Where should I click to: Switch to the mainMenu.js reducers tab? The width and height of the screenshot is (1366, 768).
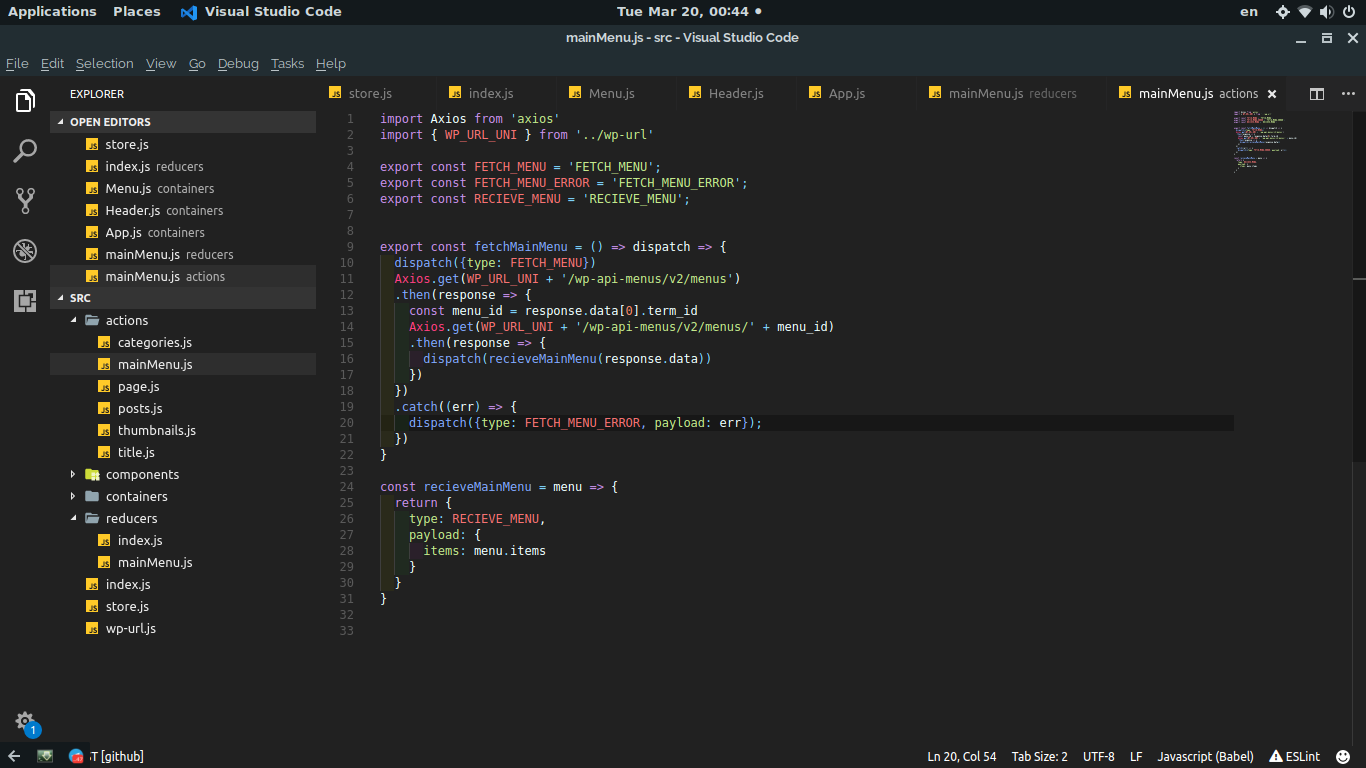[1013, 94]
